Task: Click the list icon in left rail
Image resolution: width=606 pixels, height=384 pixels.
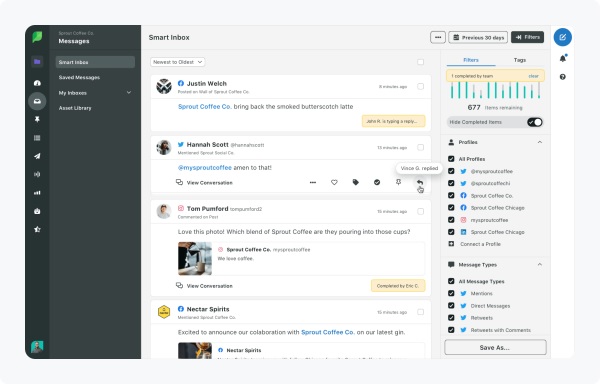Action: (37, 138)
